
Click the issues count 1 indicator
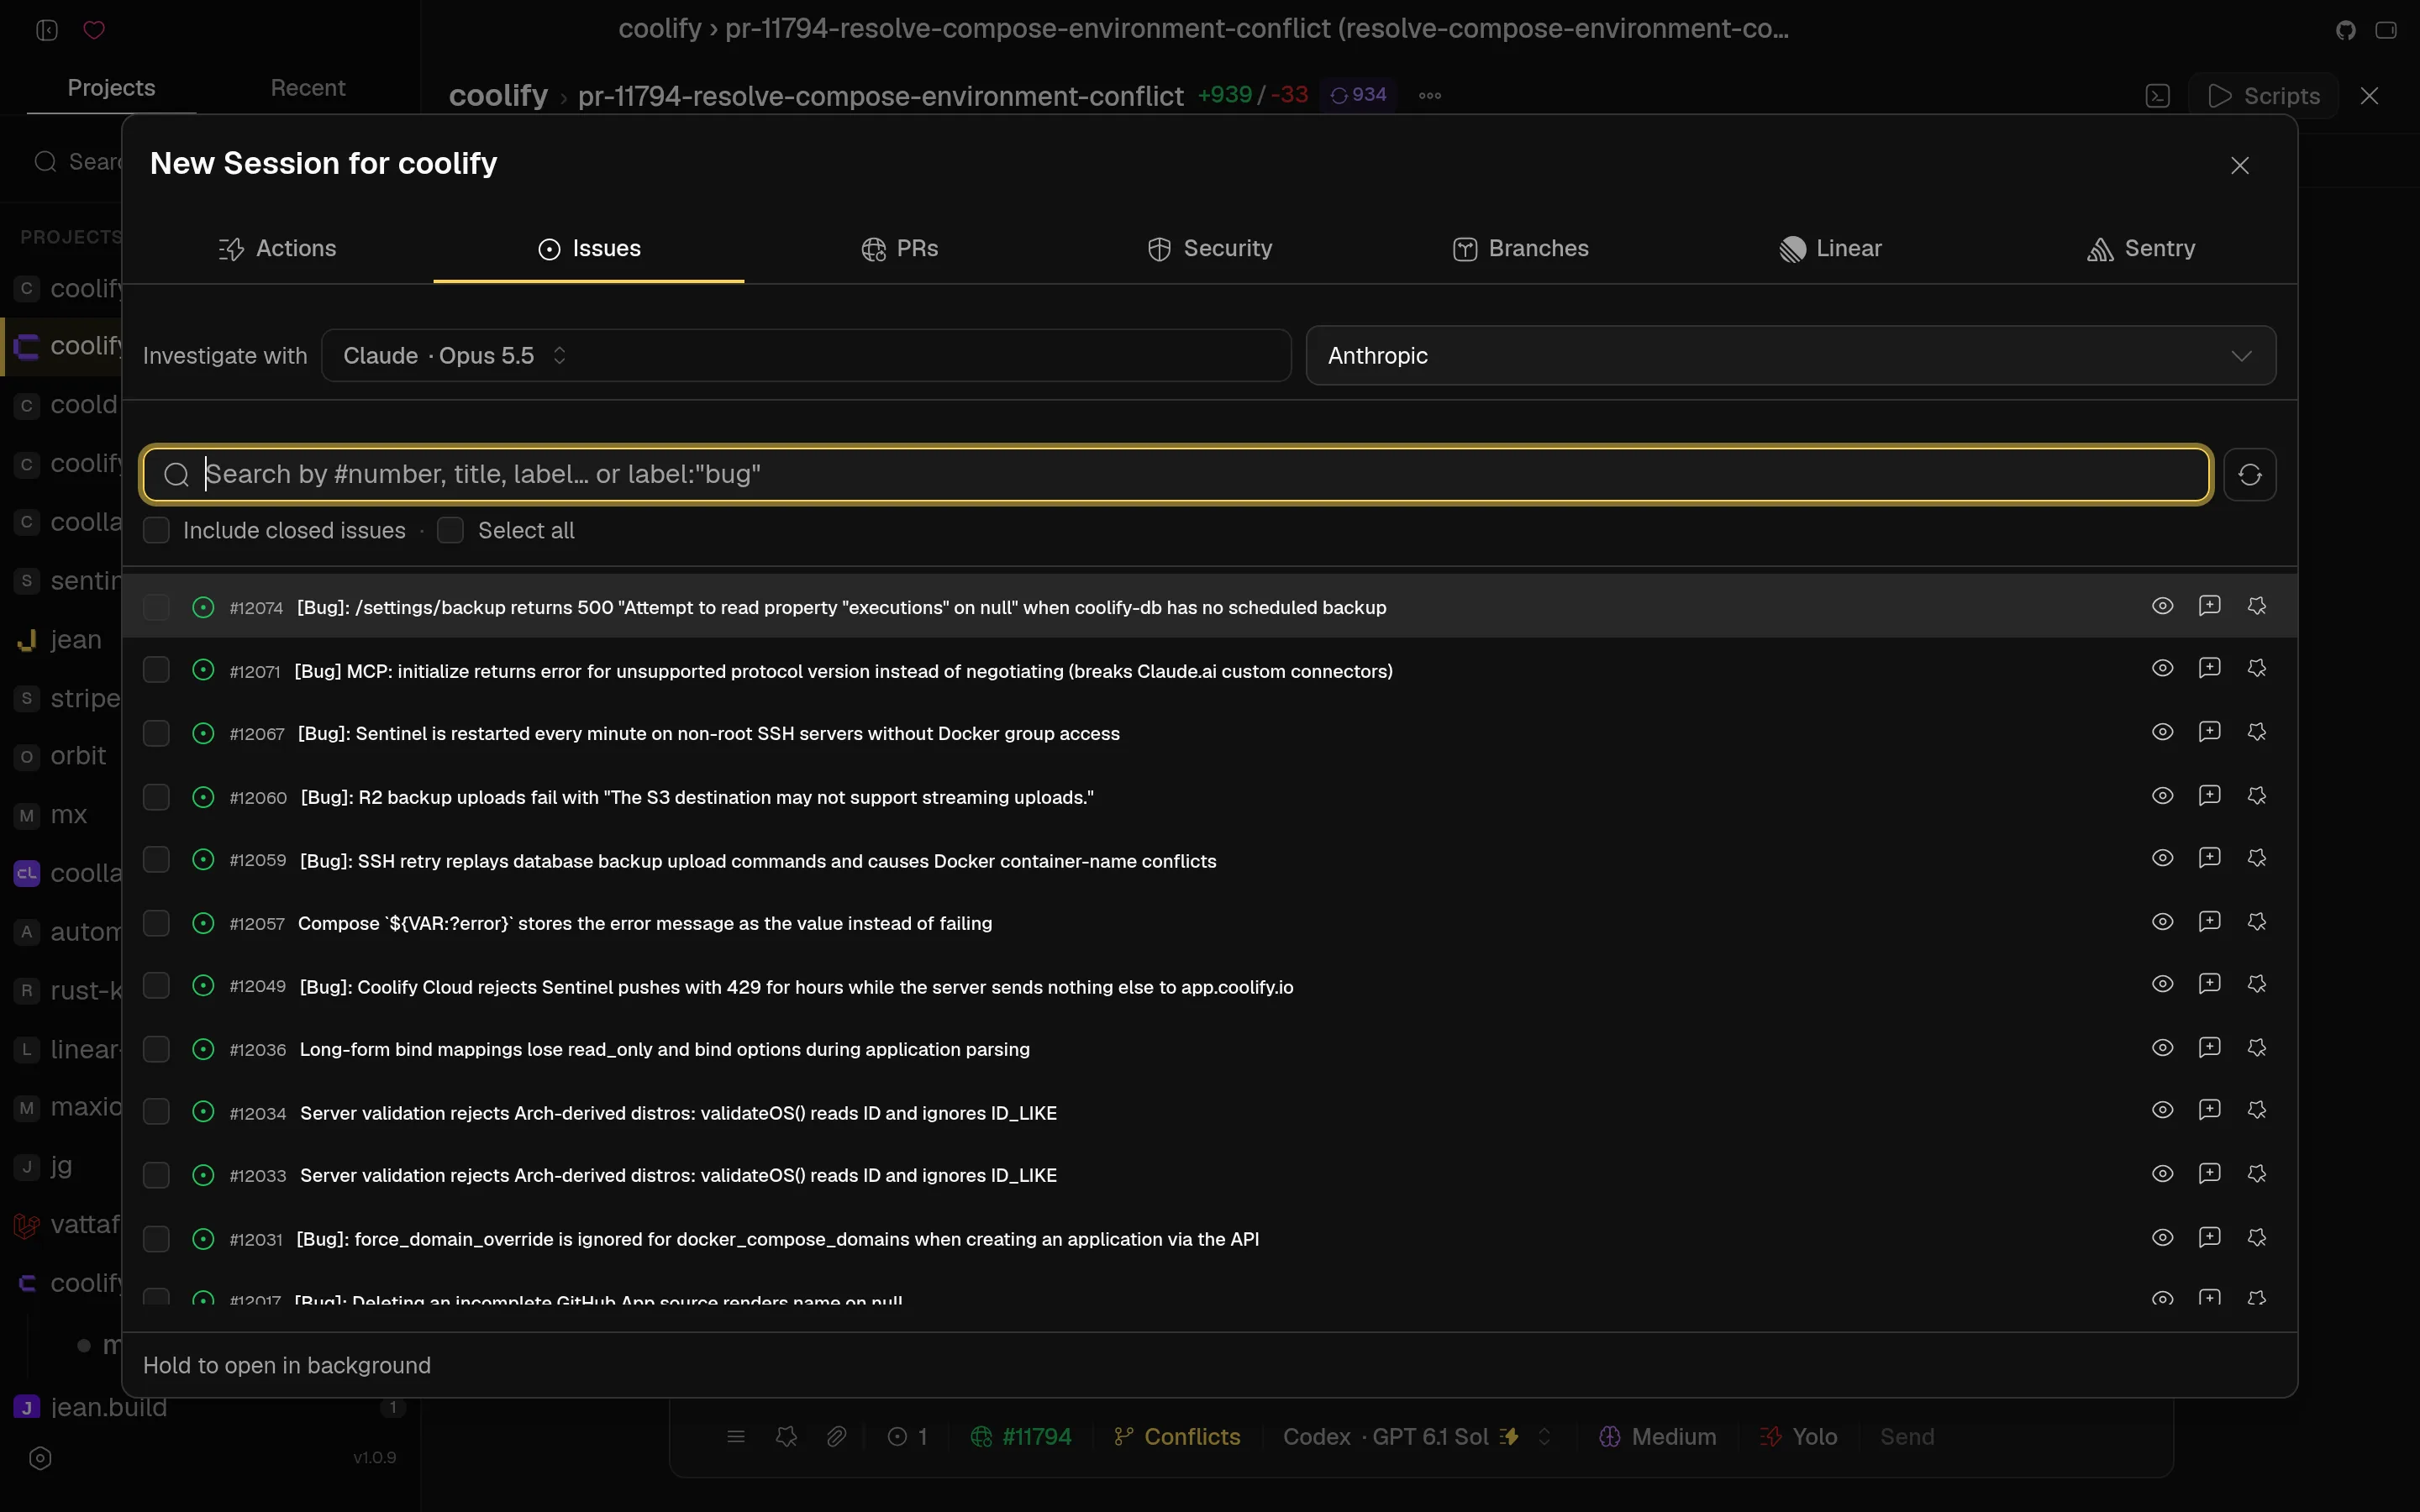pyautogui.click(x=908, y=1437)
